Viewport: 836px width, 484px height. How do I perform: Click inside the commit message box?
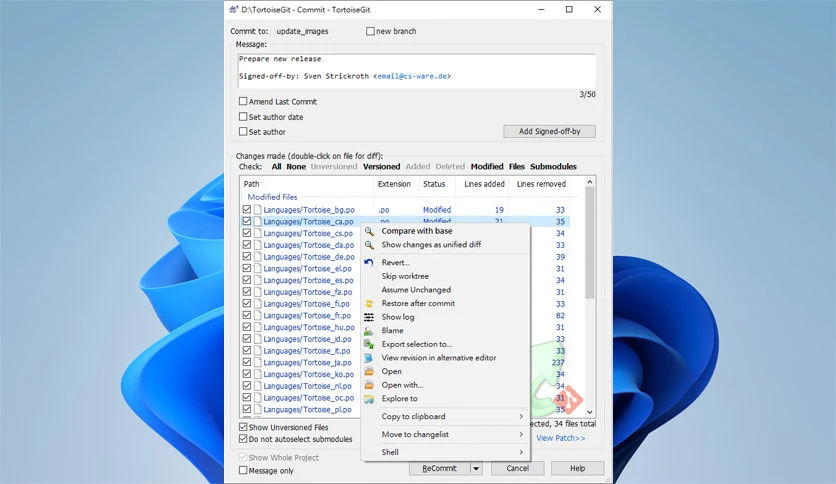click(416, 70)
